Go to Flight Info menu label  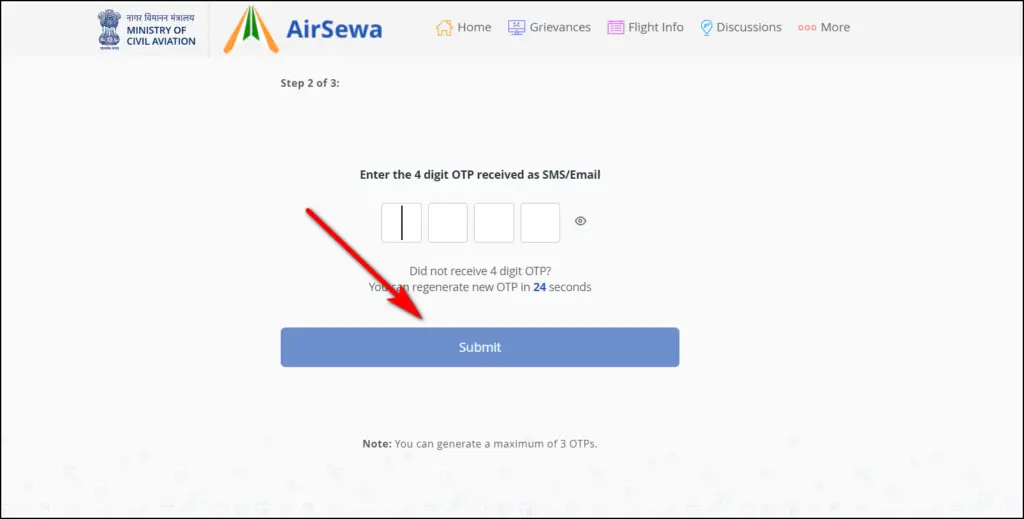pos(656,27)
